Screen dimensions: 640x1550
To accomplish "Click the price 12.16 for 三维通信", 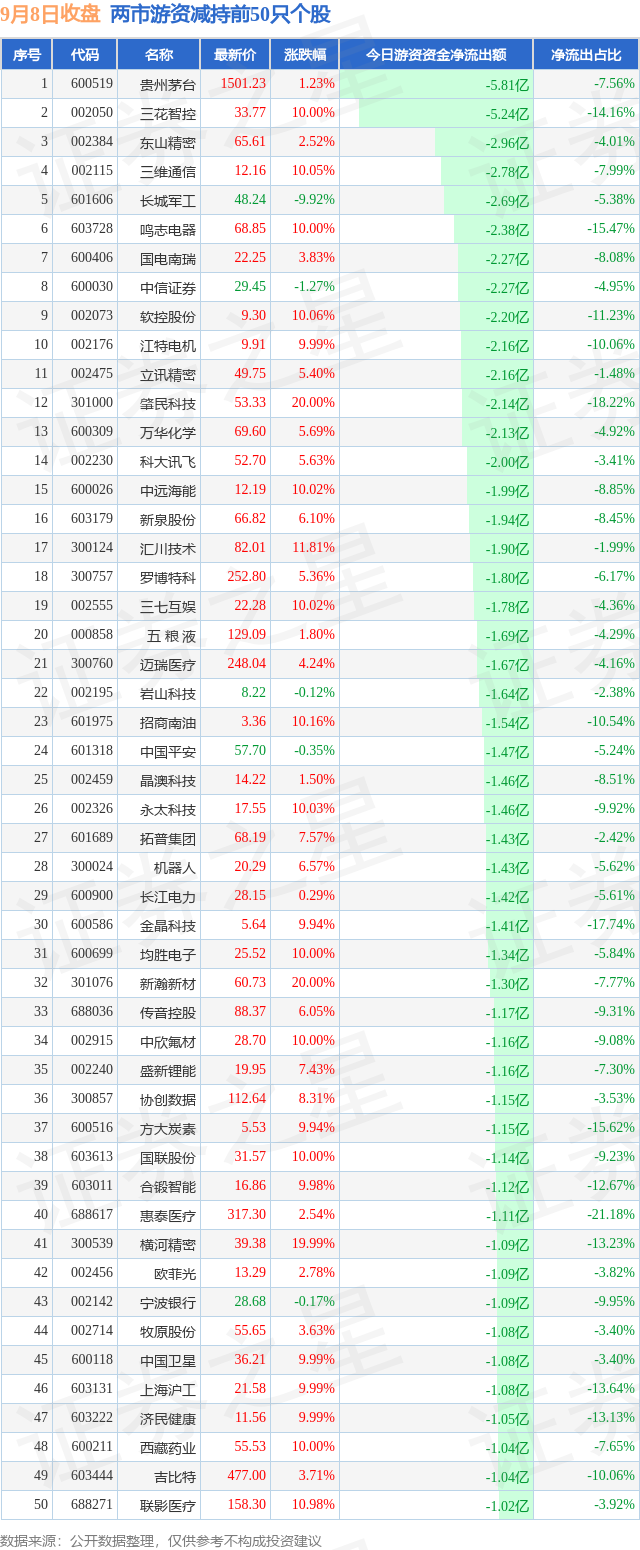I will pos(250,171).
